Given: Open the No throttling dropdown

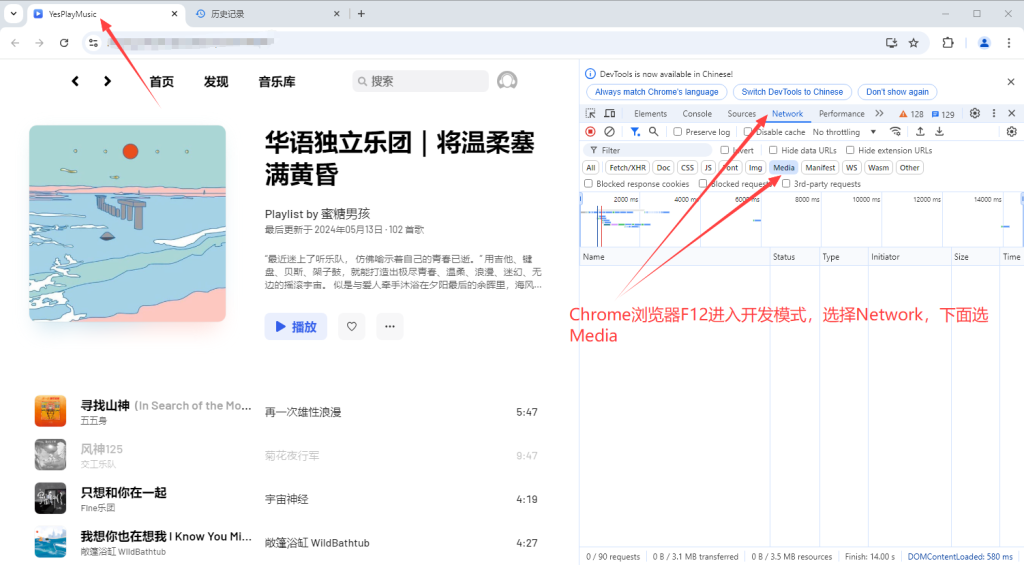Looking at the screenshot, I should tap(844, 132).
